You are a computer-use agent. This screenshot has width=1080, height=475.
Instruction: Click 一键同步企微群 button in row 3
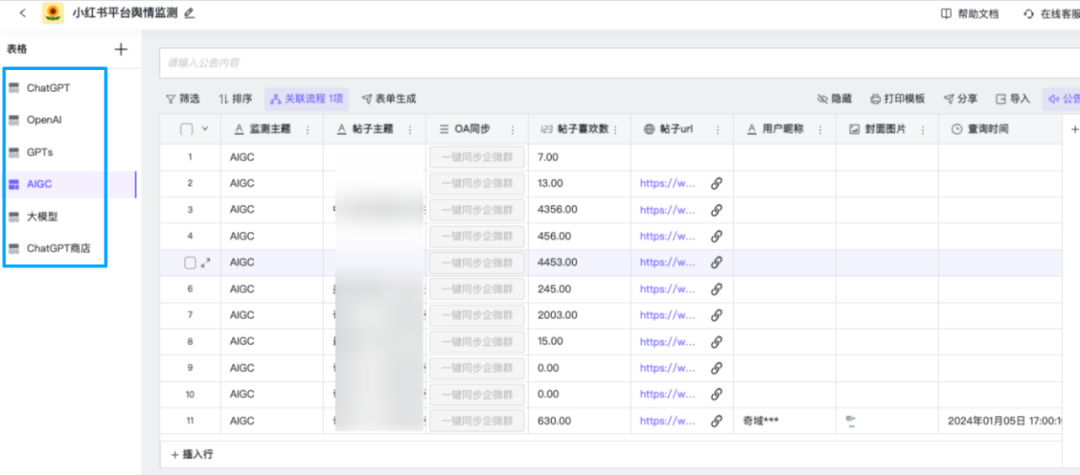pos(477,210)
